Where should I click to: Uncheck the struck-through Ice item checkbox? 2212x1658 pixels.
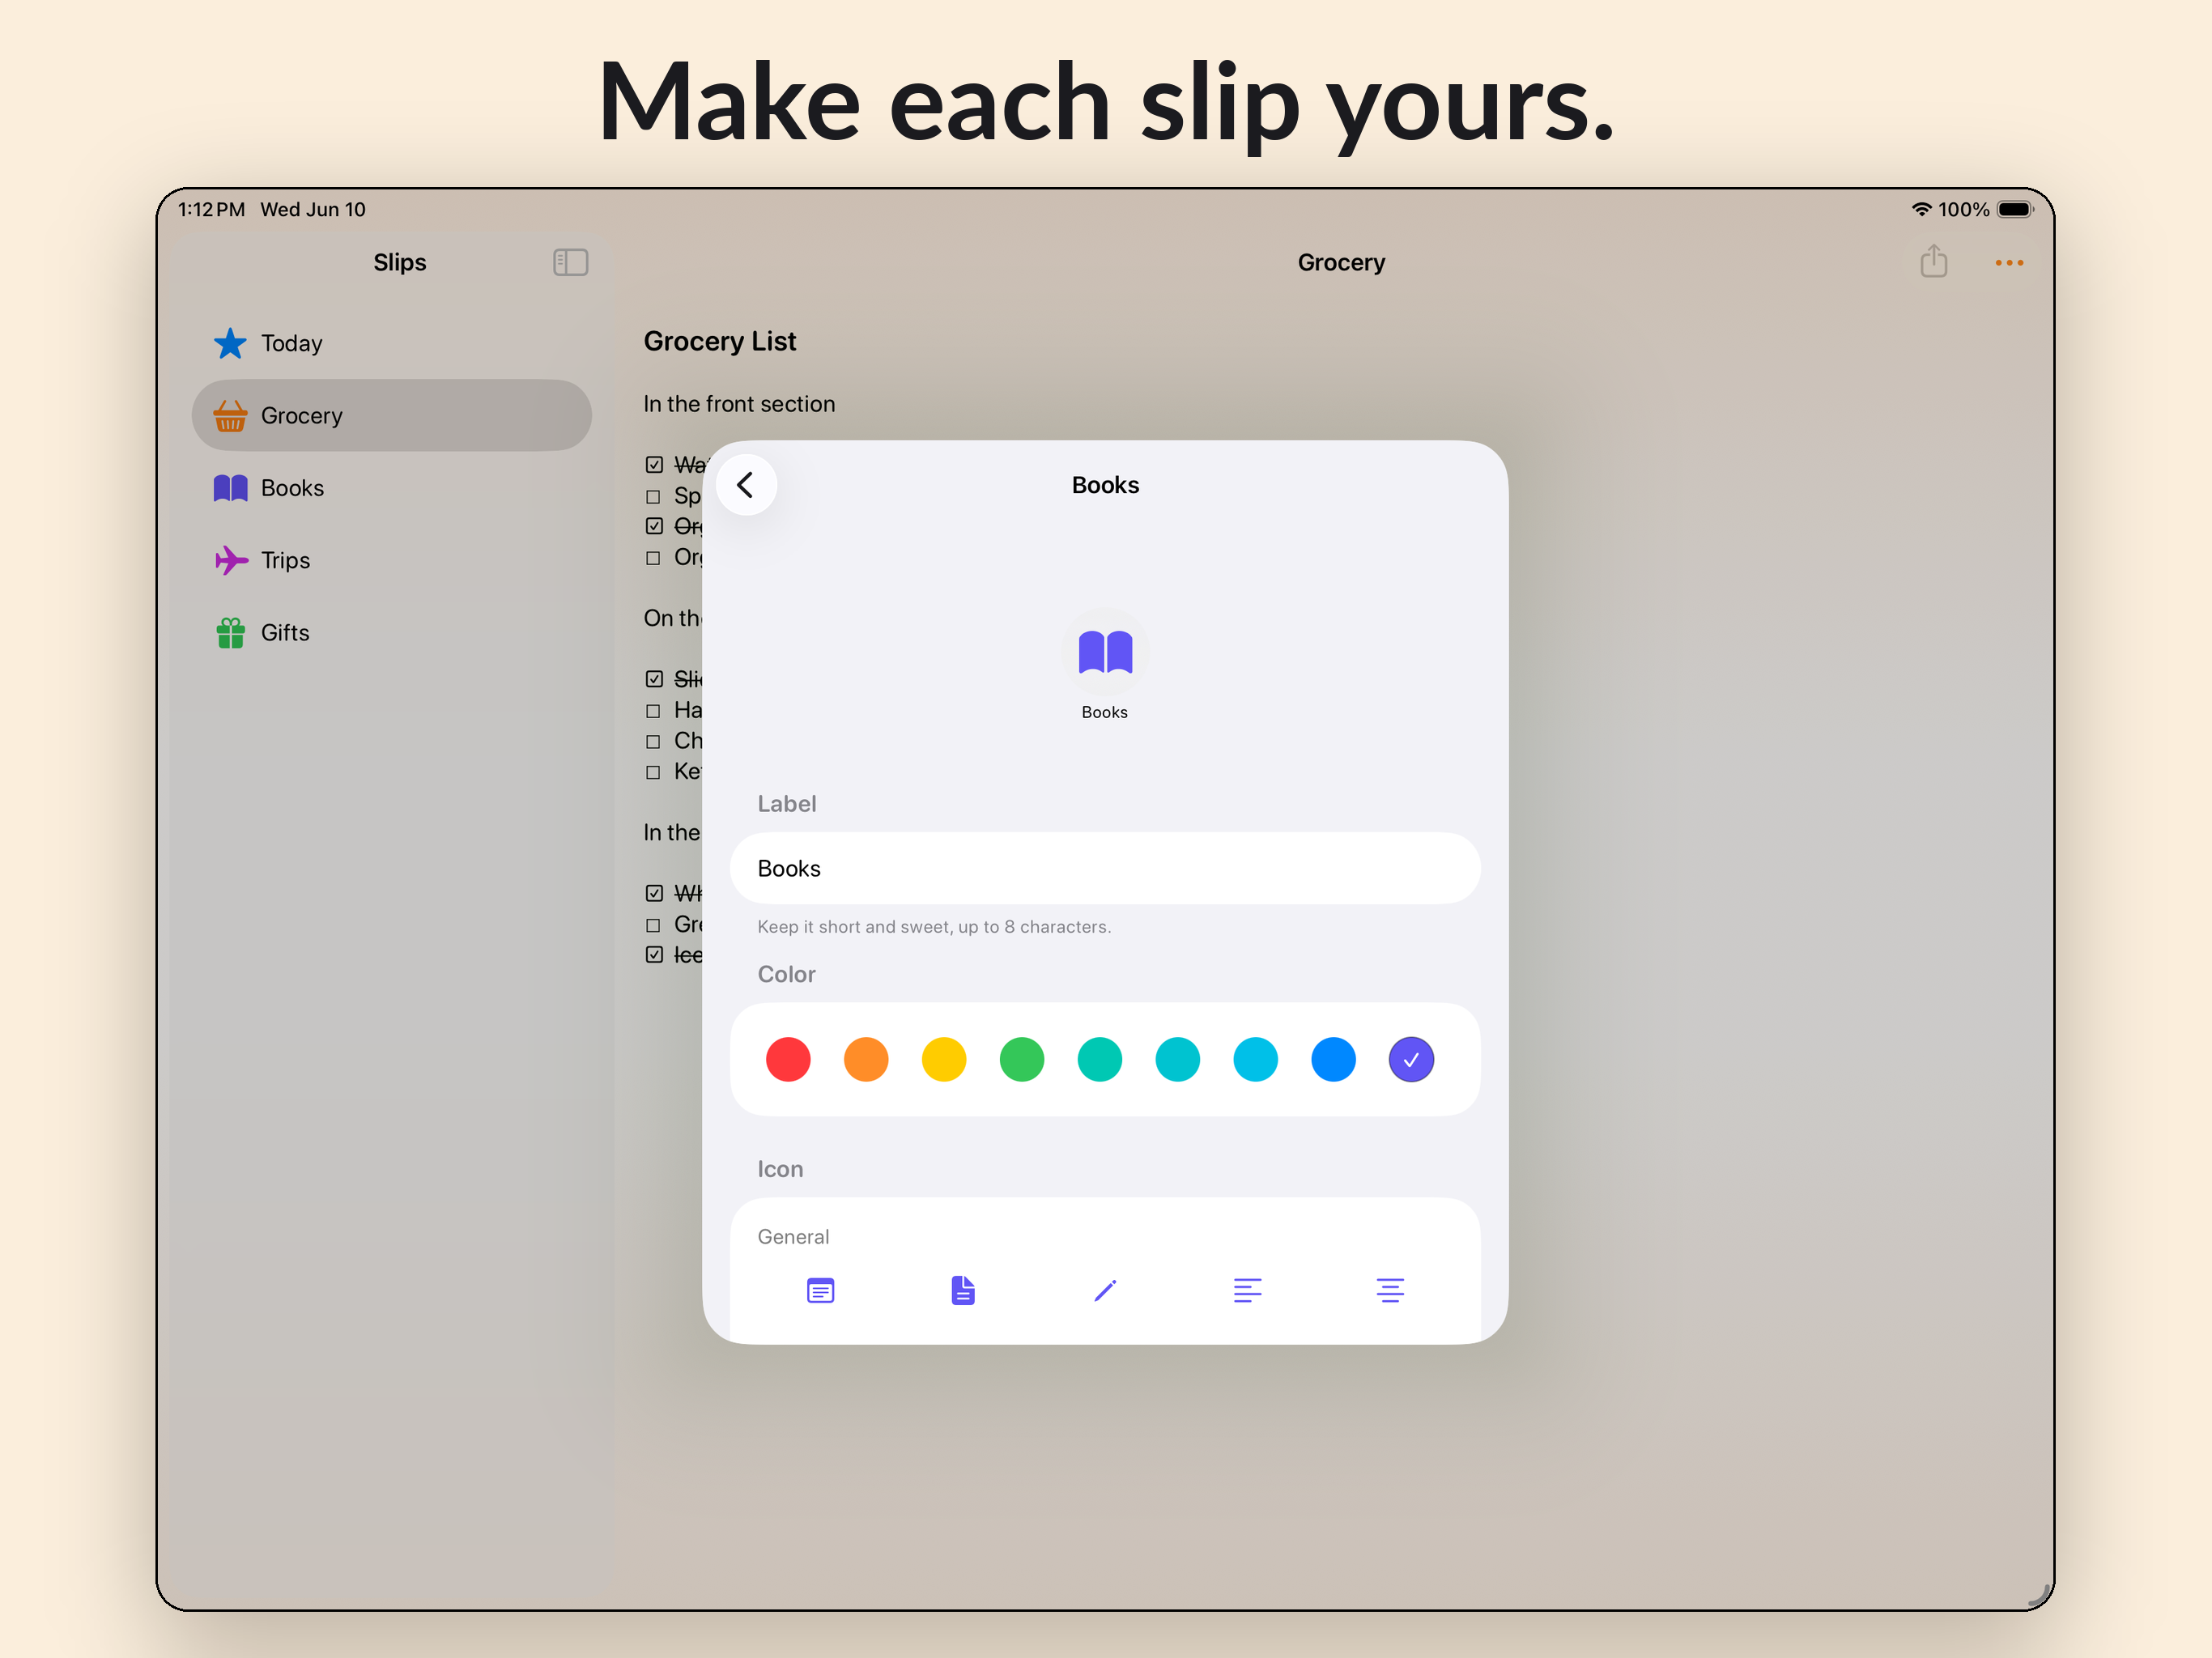click(654, 955)
